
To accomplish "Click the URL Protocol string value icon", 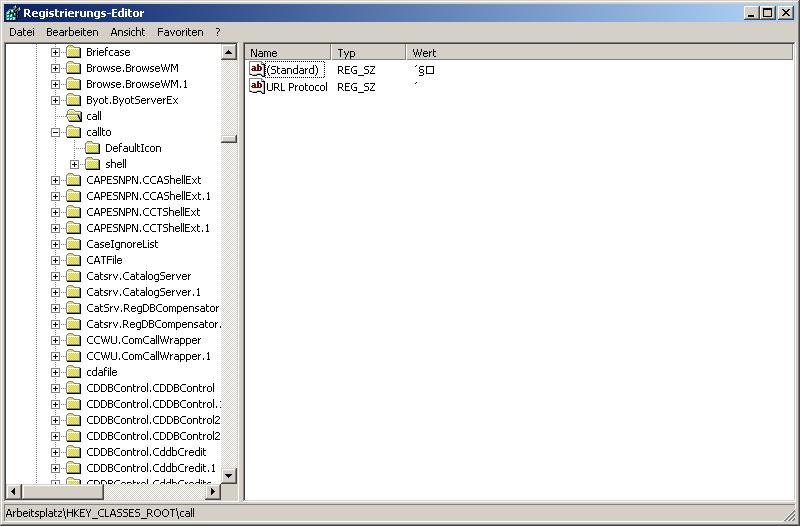I will pyautogui.click(x=257, y=87).
